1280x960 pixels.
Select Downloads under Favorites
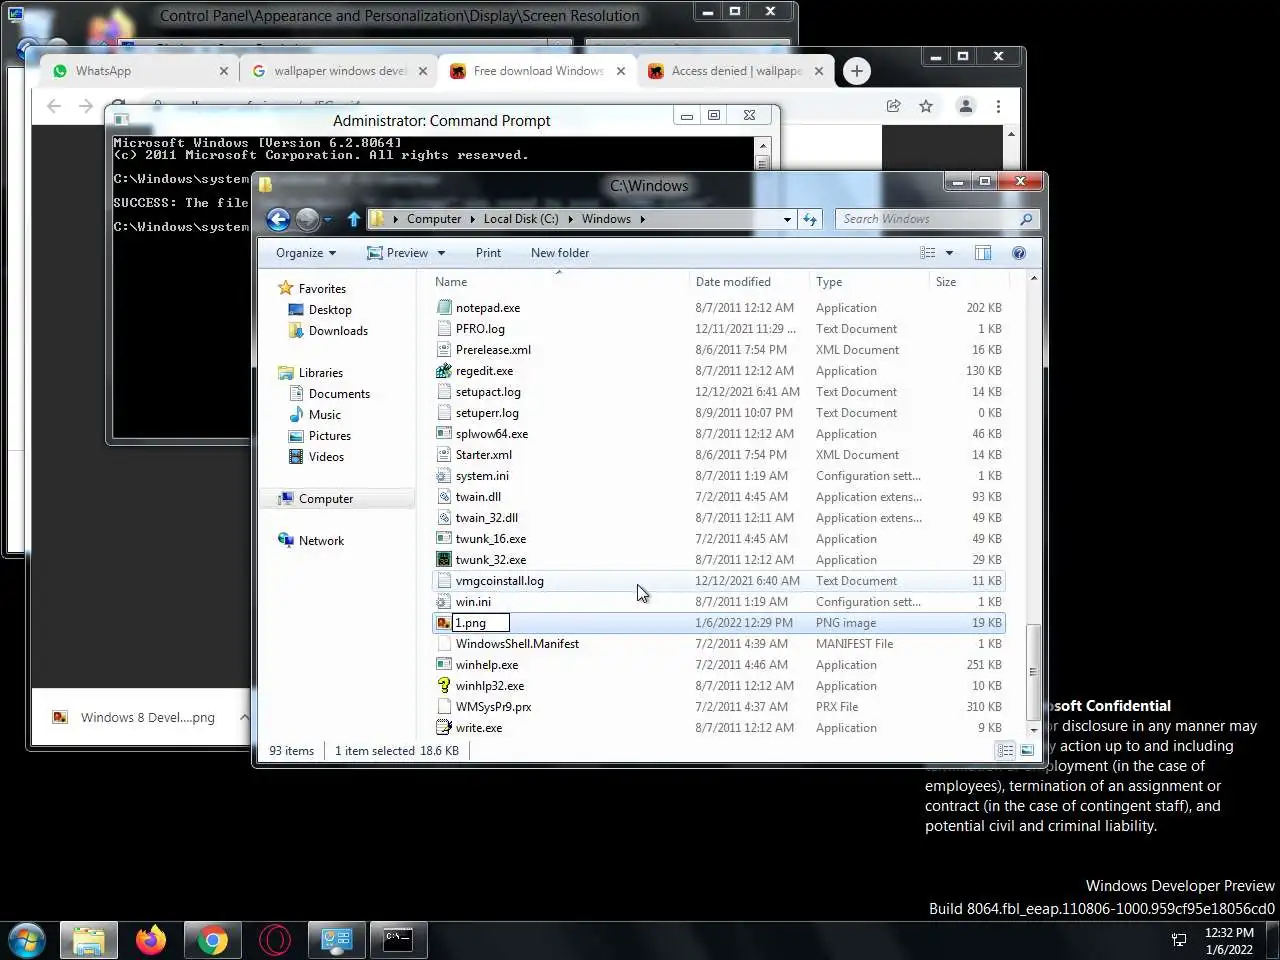(x=338, y=331)
